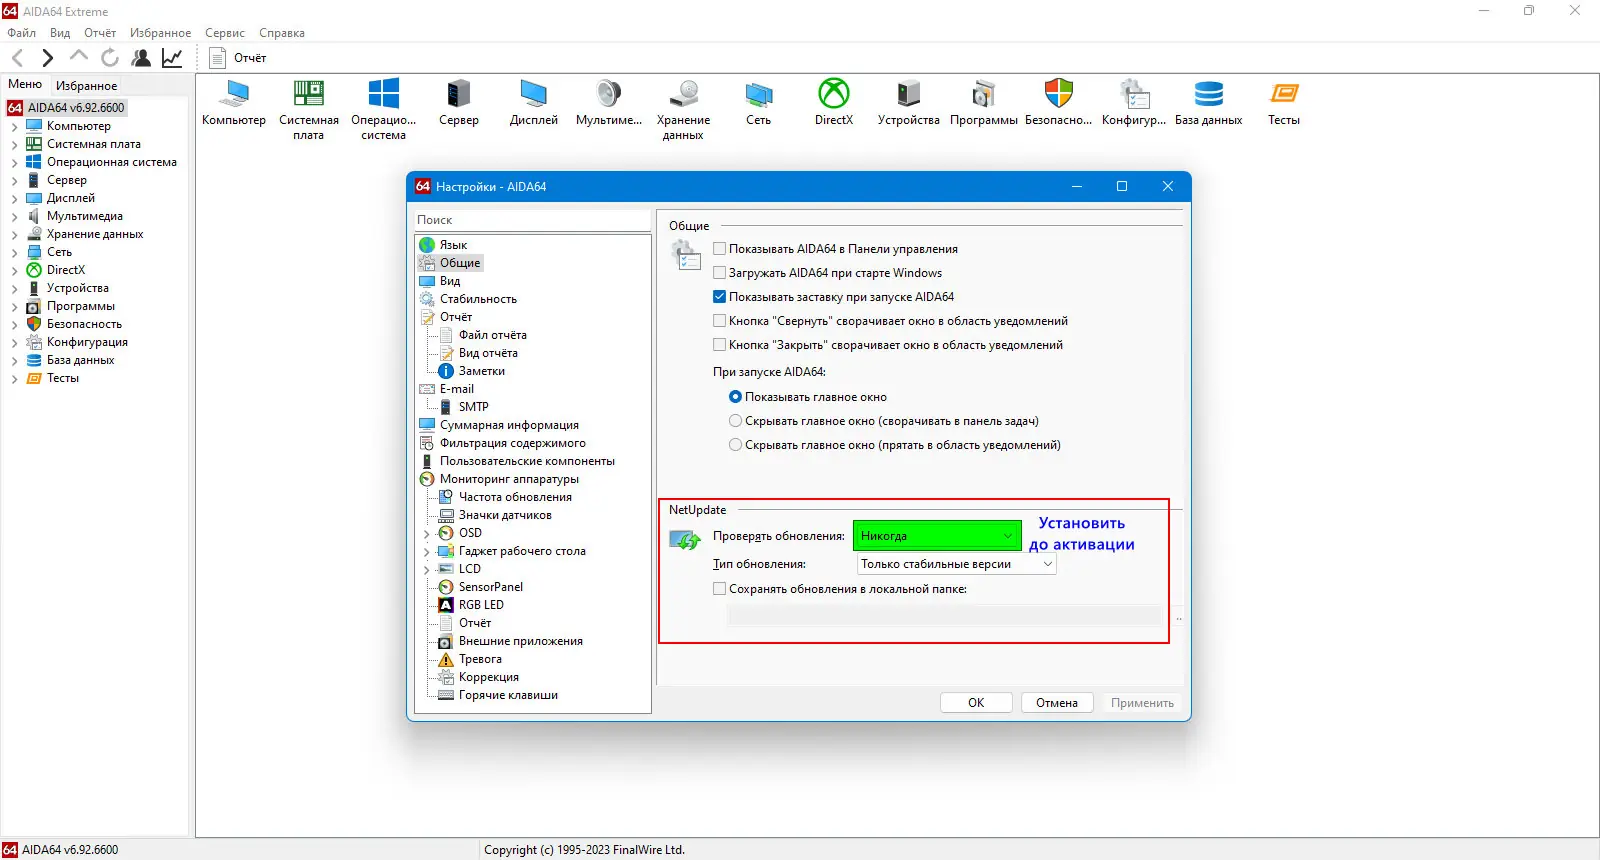The width and height of the screenshot is (1600, 860).
Task: Click the local update folder path field
Action: point(944,616)
